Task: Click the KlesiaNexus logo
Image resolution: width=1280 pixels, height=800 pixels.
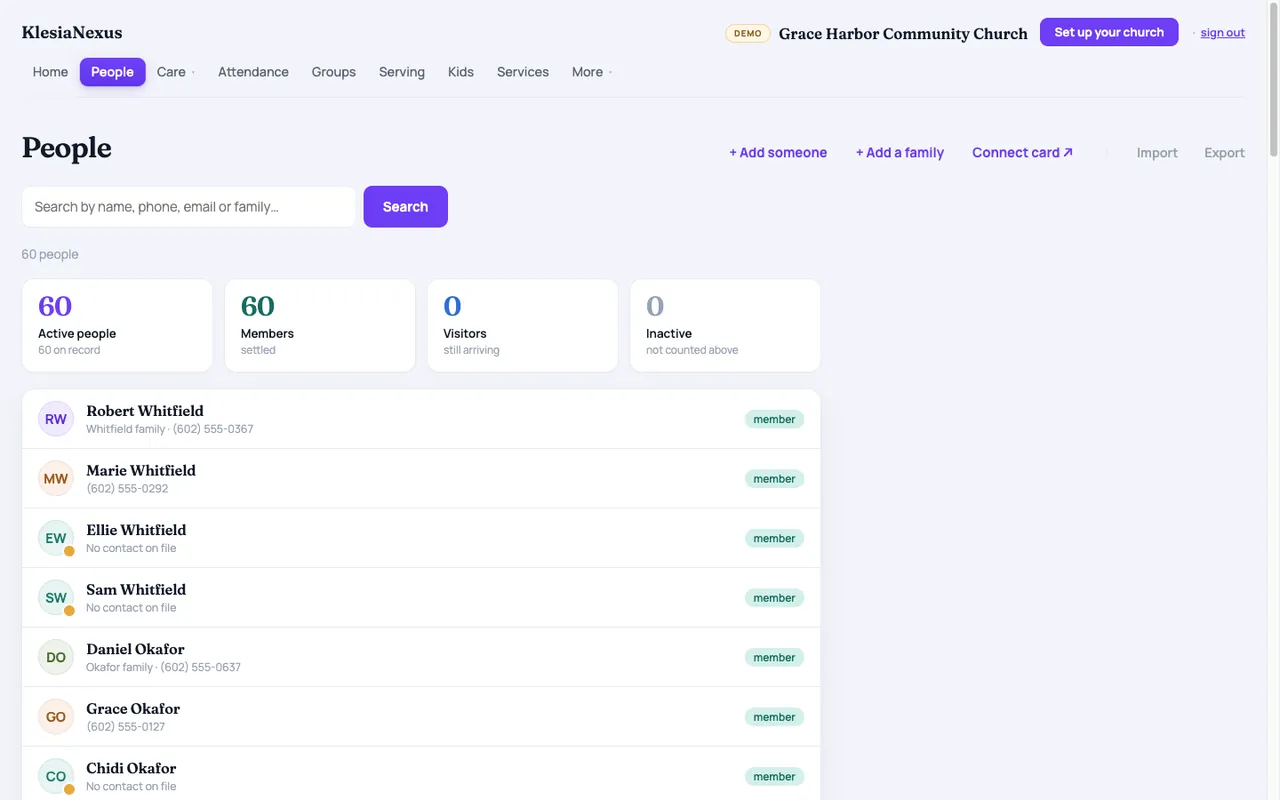Action: [72, 33]
